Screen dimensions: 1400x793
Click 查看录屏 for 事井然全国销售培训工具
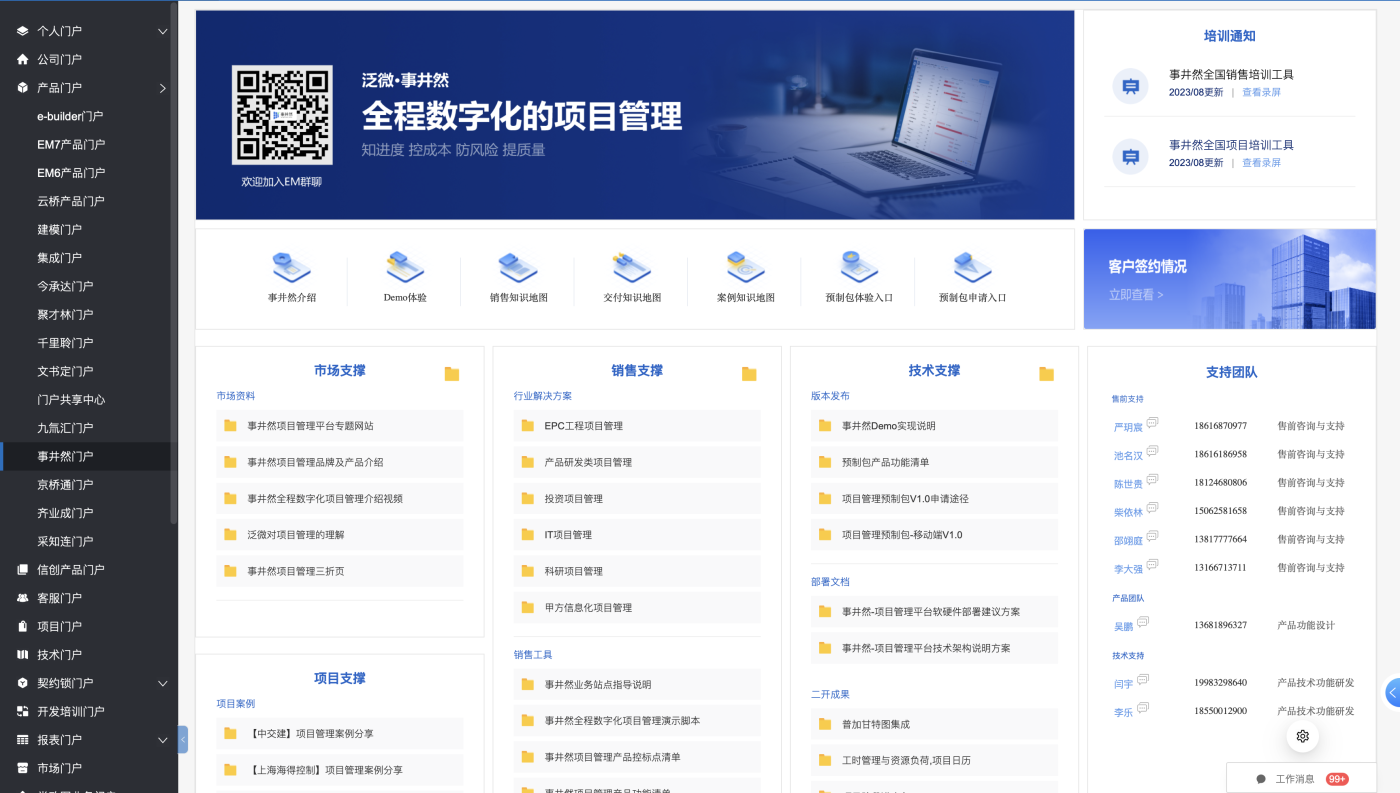(1261, 92)
